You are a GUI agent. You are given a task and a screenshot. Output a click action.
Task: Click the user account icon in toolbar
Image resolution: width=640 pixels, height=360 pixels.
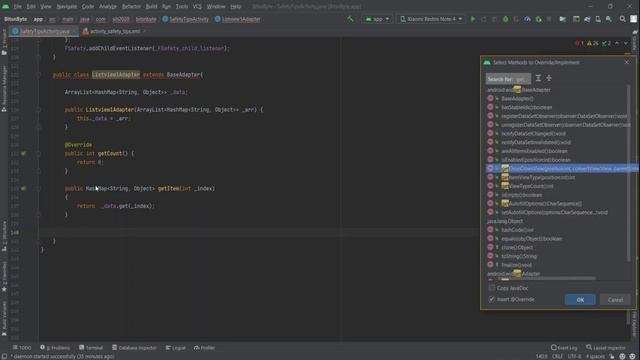click(633, 19)
